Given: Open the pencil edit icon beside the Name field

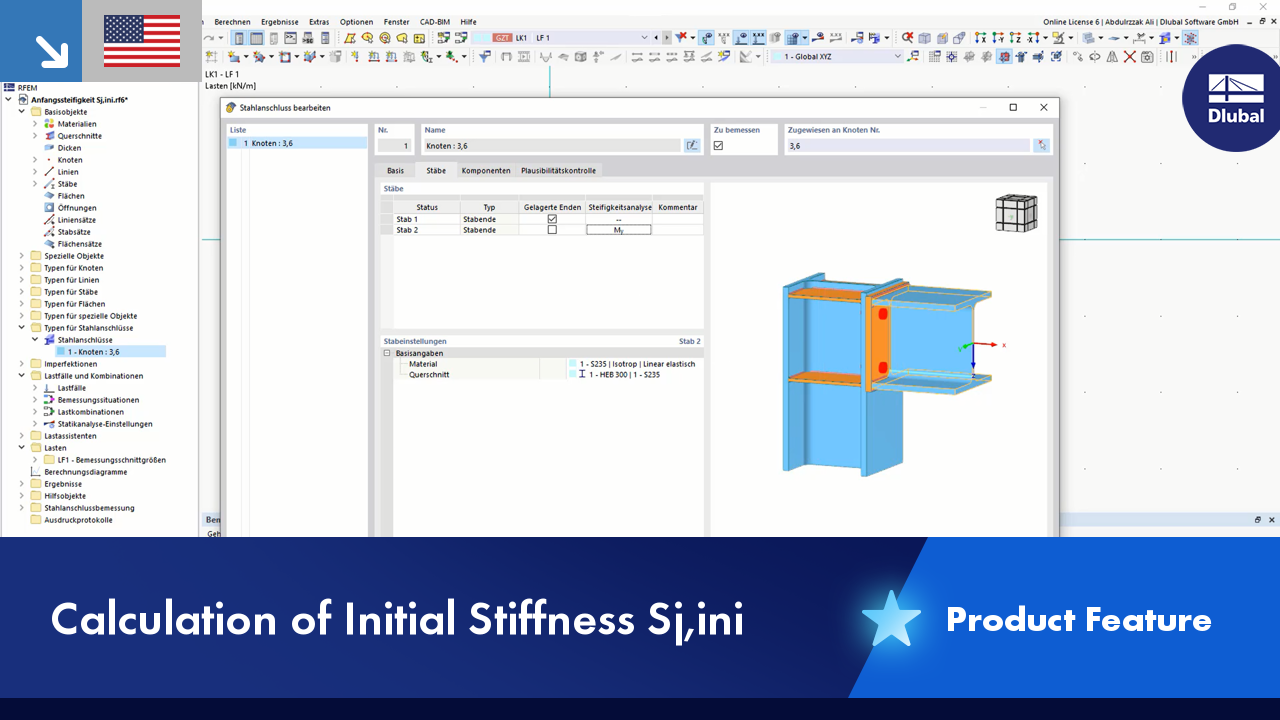Looking at the screenshot, I should coord(692,145).
